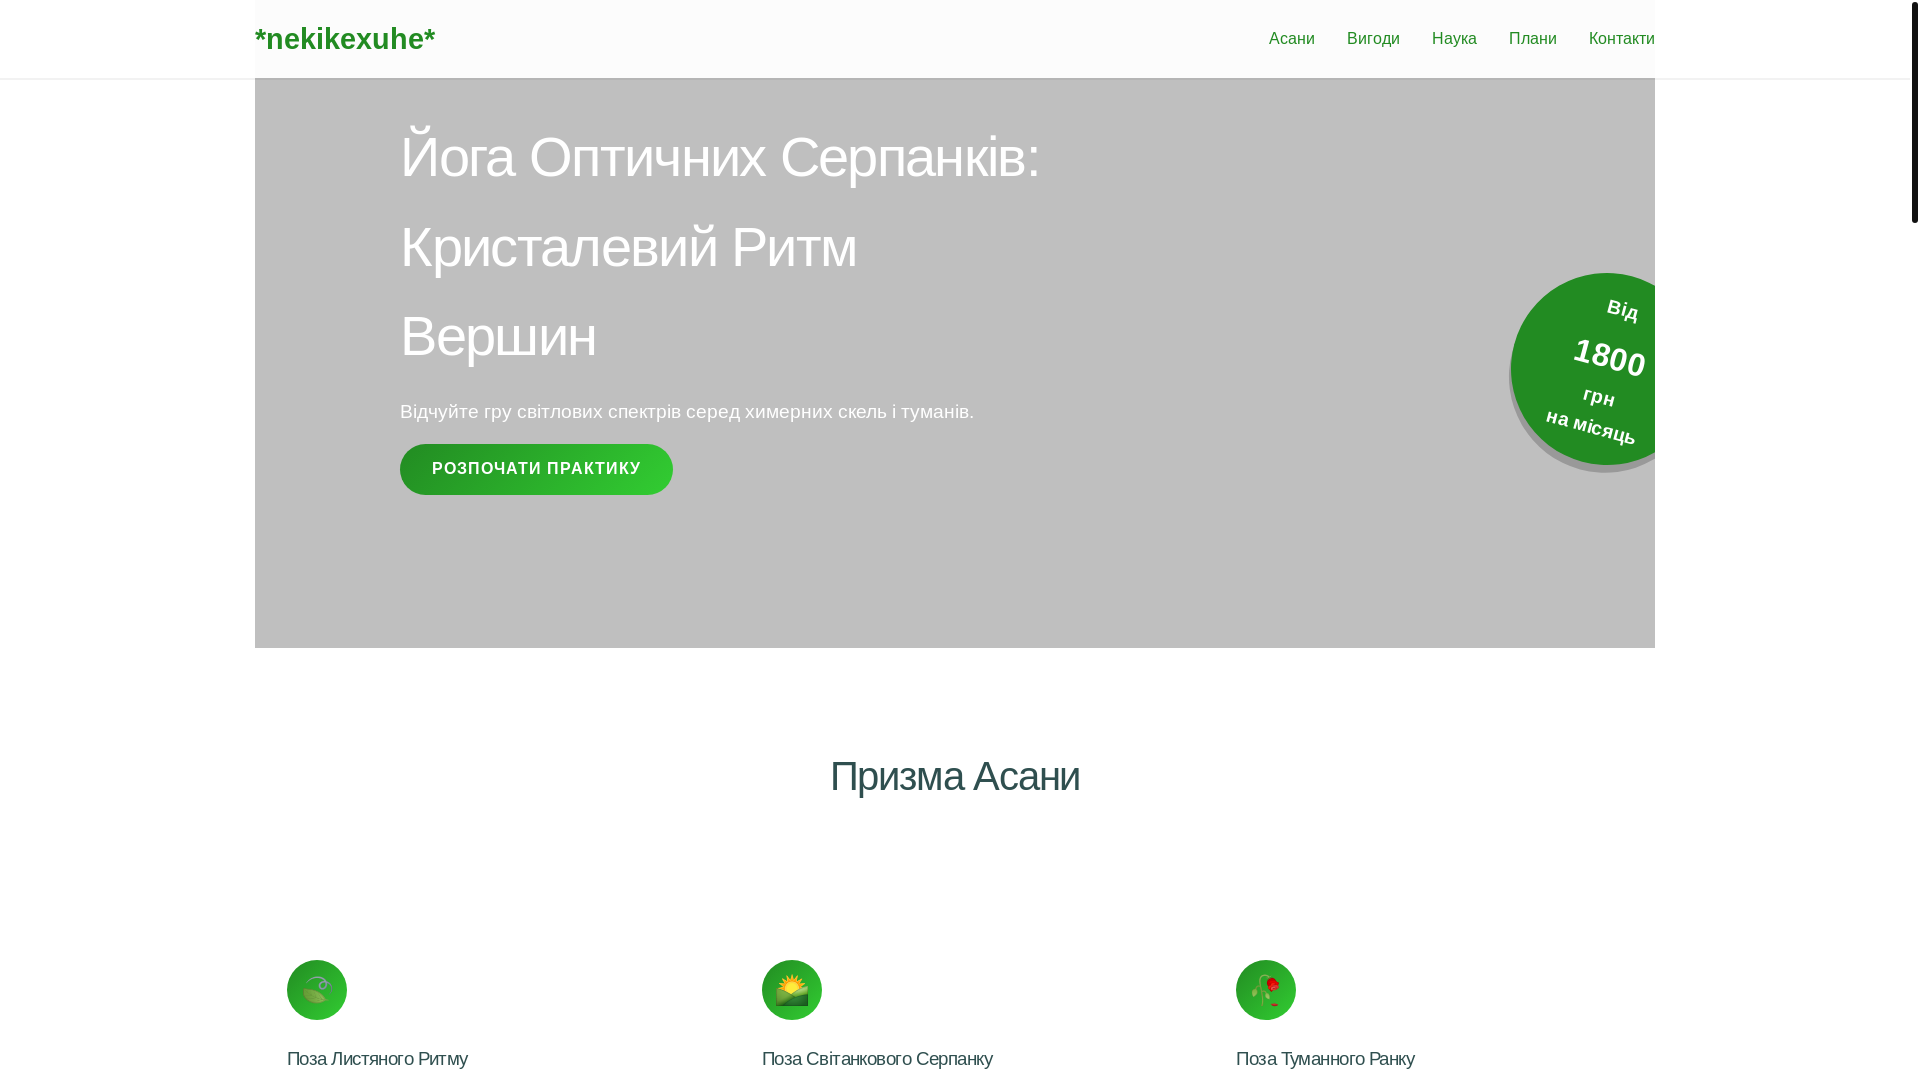Select the Поза Світанкового Серпанку heading
This screenshot has height=1080, width=1920.
pyautogui.click(x=877, y=1059)
